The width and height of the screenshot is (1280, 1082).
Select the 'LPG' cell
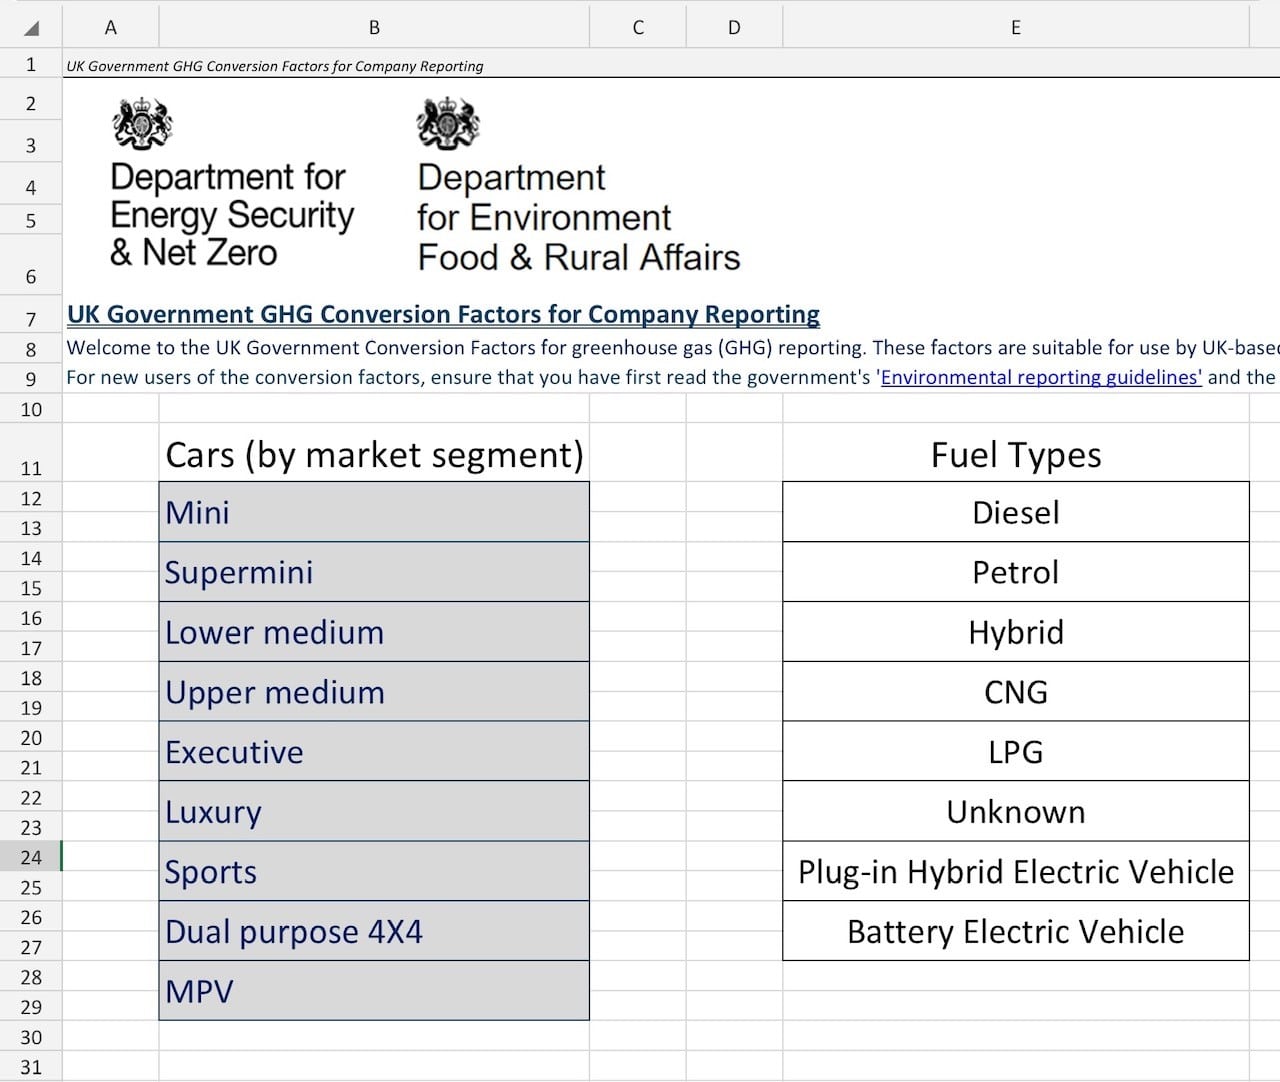1016,752
